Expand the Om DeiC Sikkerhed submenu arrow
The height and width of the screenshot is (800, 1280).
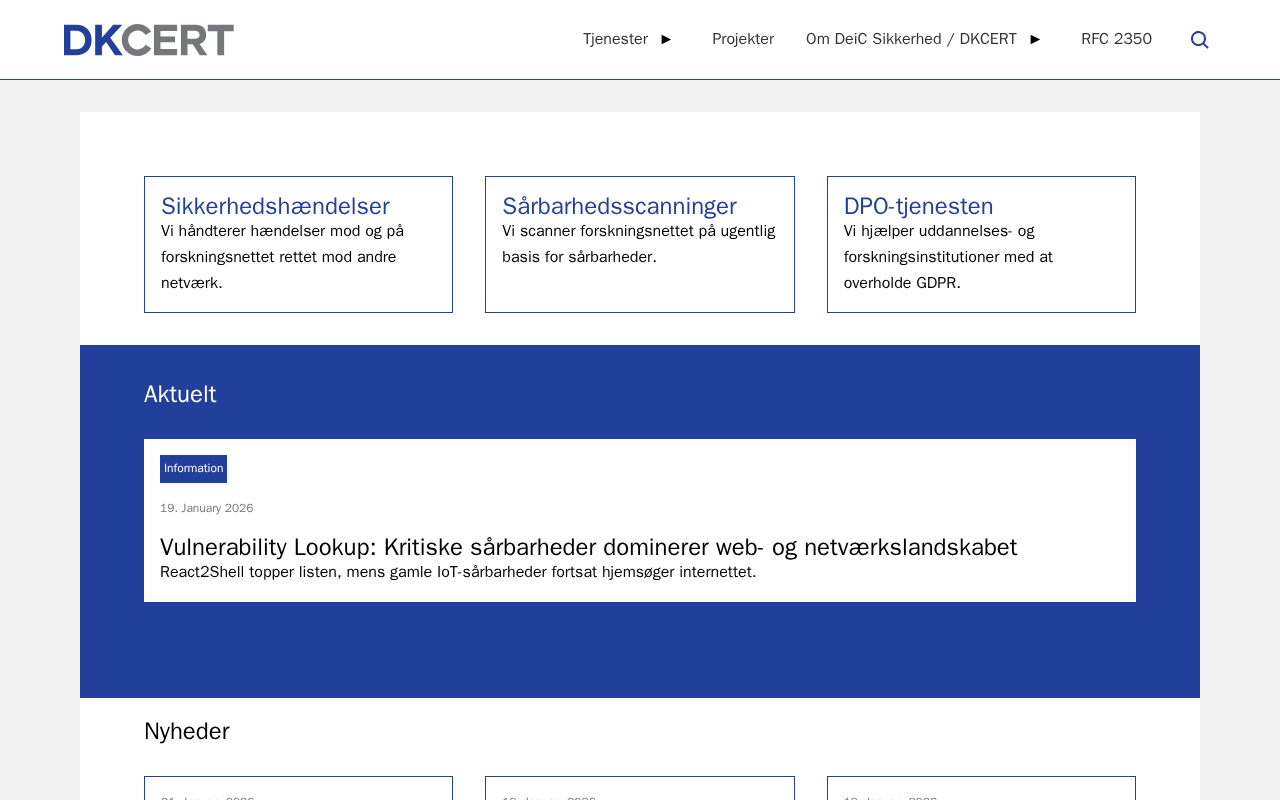[1035, 39]
